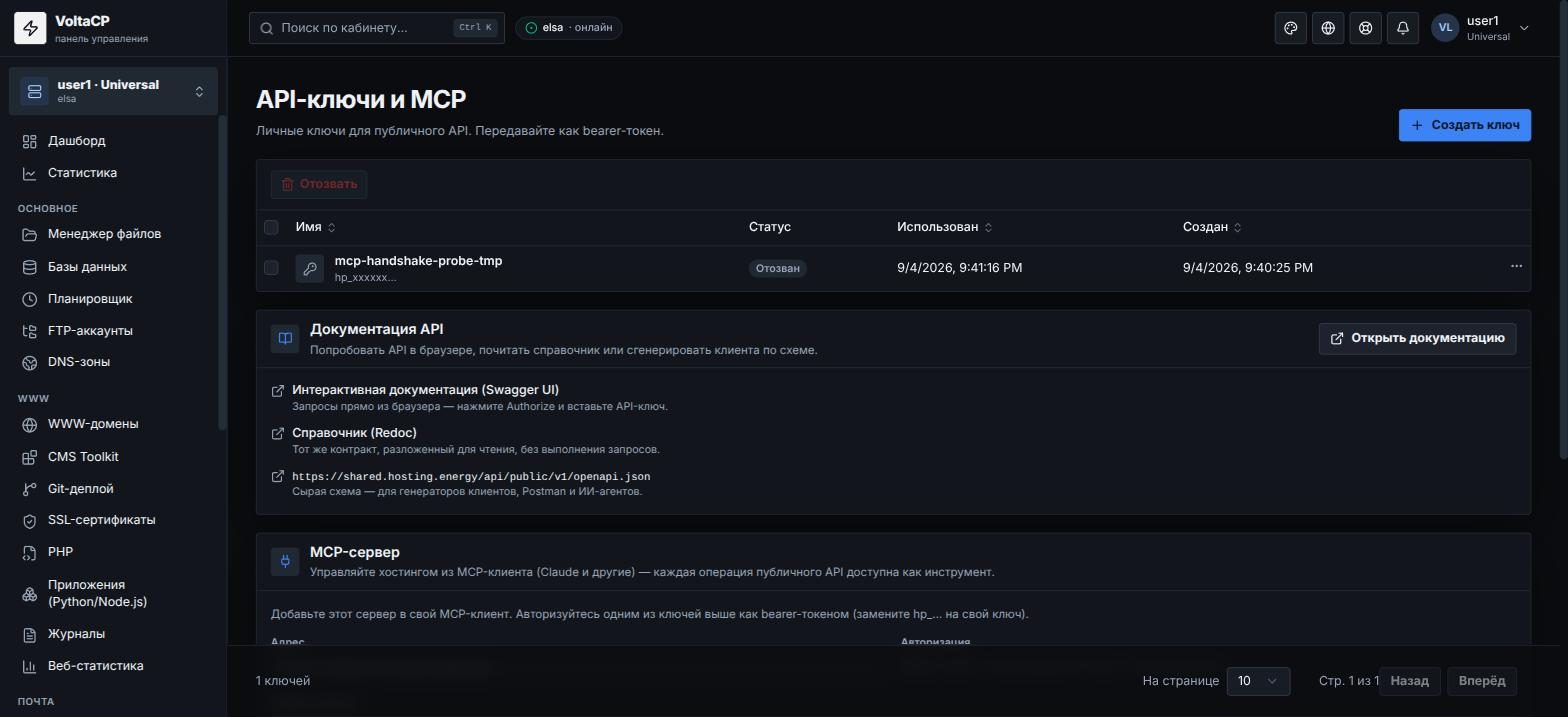
Task: Open Интерактивная документация (Swagger UI) link
Action: coord(425,390)
